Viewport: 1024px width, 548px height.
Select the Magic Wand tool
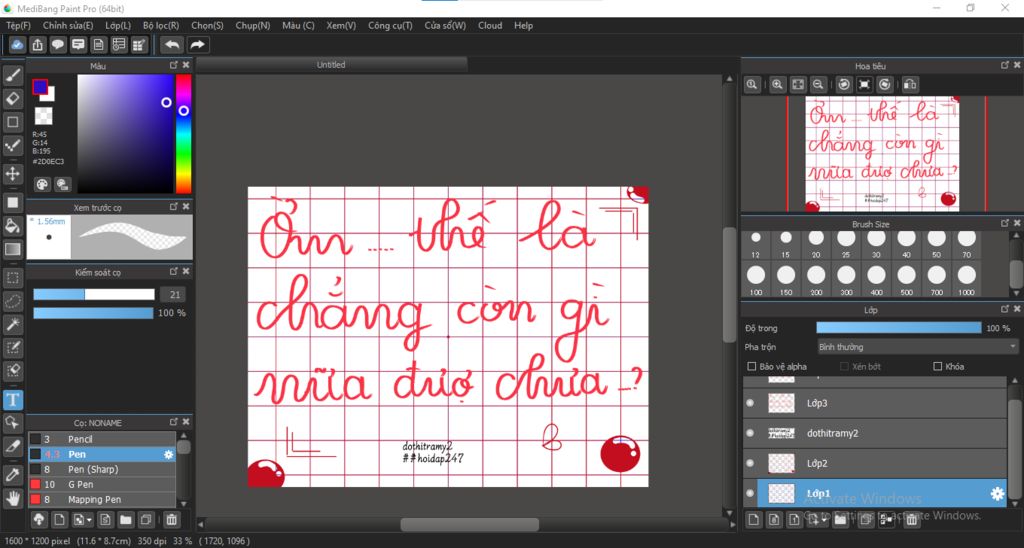(12, 324)
